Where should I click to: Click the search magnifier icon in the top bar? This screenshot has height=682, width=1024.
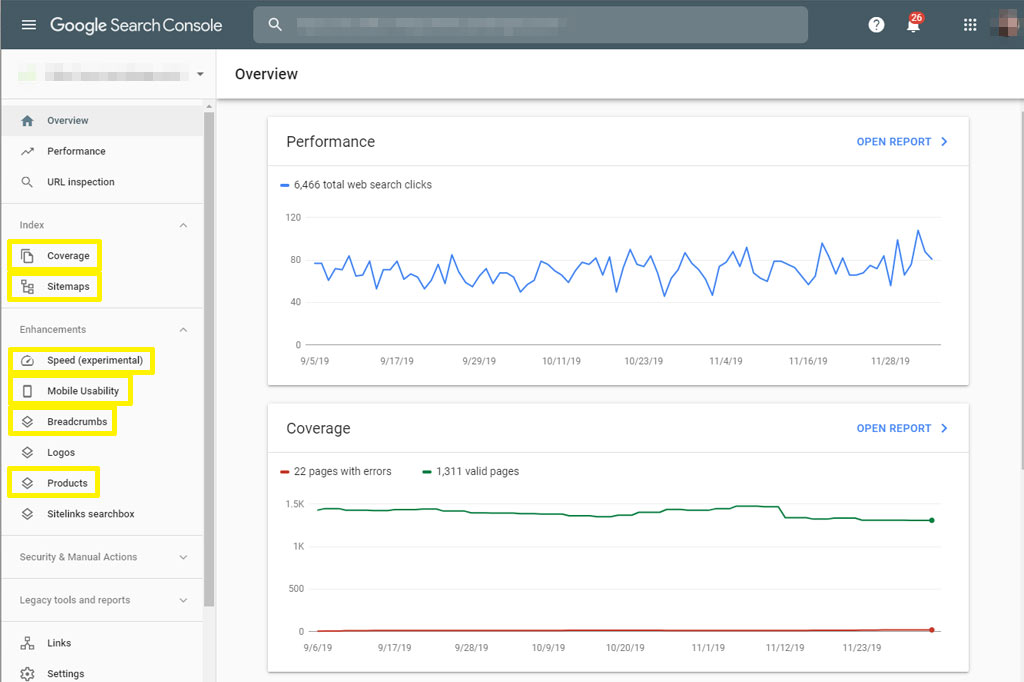point(275,25)
